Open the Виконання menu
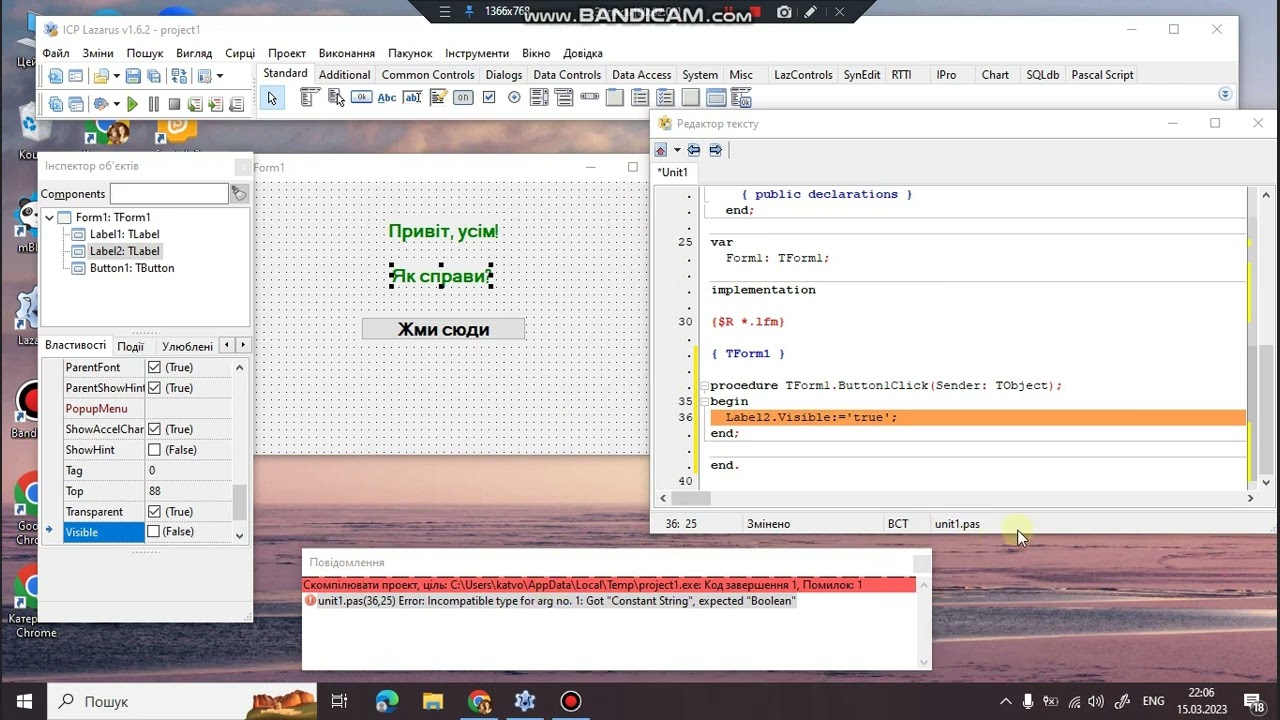The width and height of the screenshot is (1280, 720). point(347,53)
